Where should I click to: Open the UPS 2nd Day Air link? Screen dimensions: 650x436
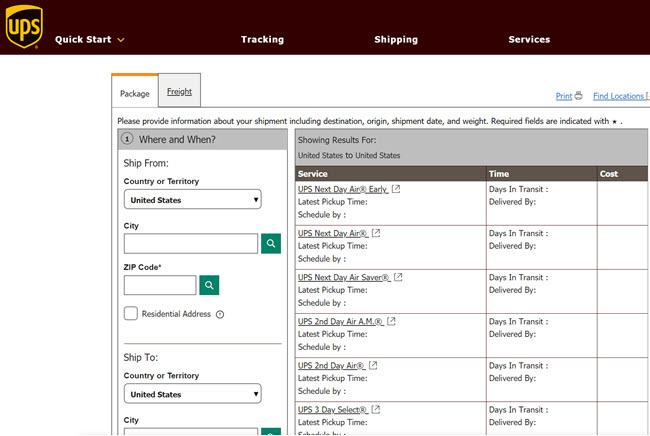click(332, 366)
